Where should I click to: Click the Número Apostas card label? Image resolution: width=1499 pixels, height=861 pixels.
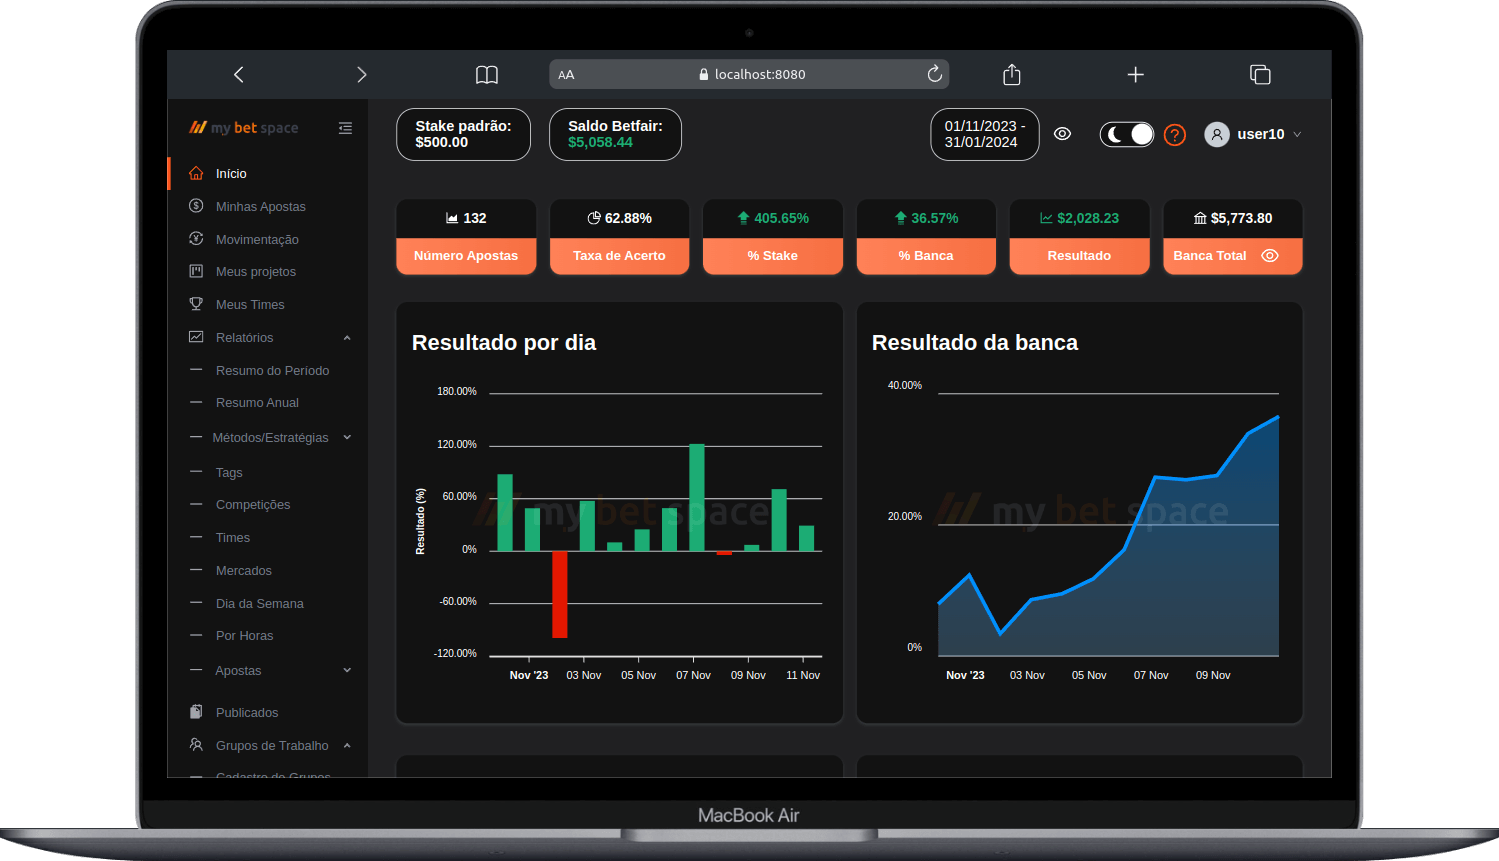[466, 256]
